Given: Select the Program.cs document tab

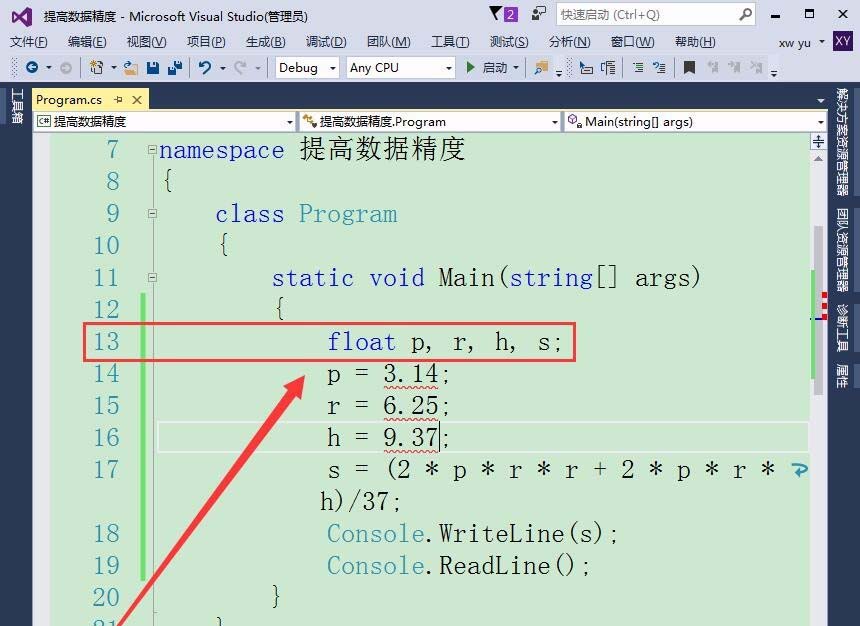Looking at the screenshot, I should tap(70, 100).
